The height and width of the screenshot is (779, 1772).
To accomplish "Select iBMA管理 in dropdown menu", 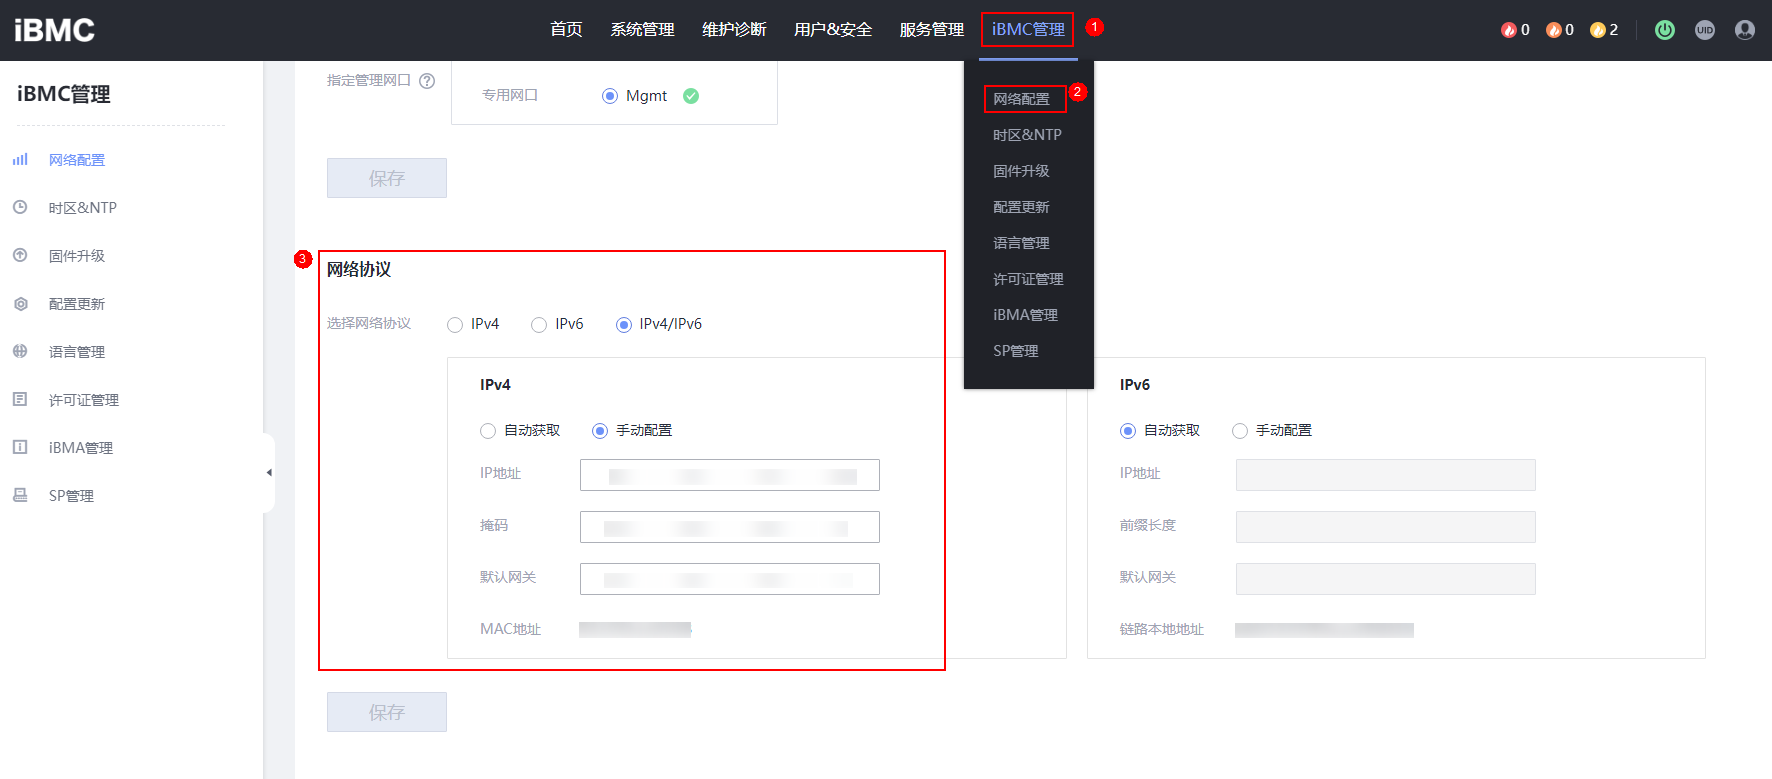I will pos(1025,315).
